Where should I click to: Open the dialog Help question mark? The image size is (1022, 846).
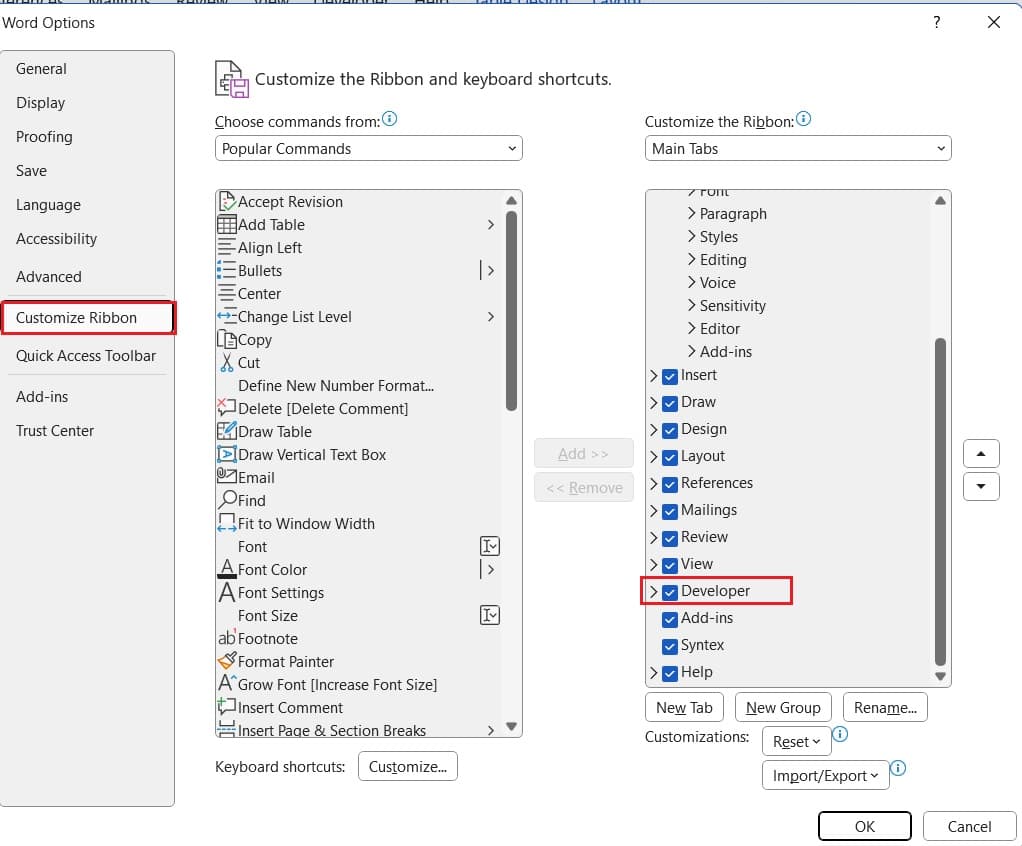click(x=937, y=23)
